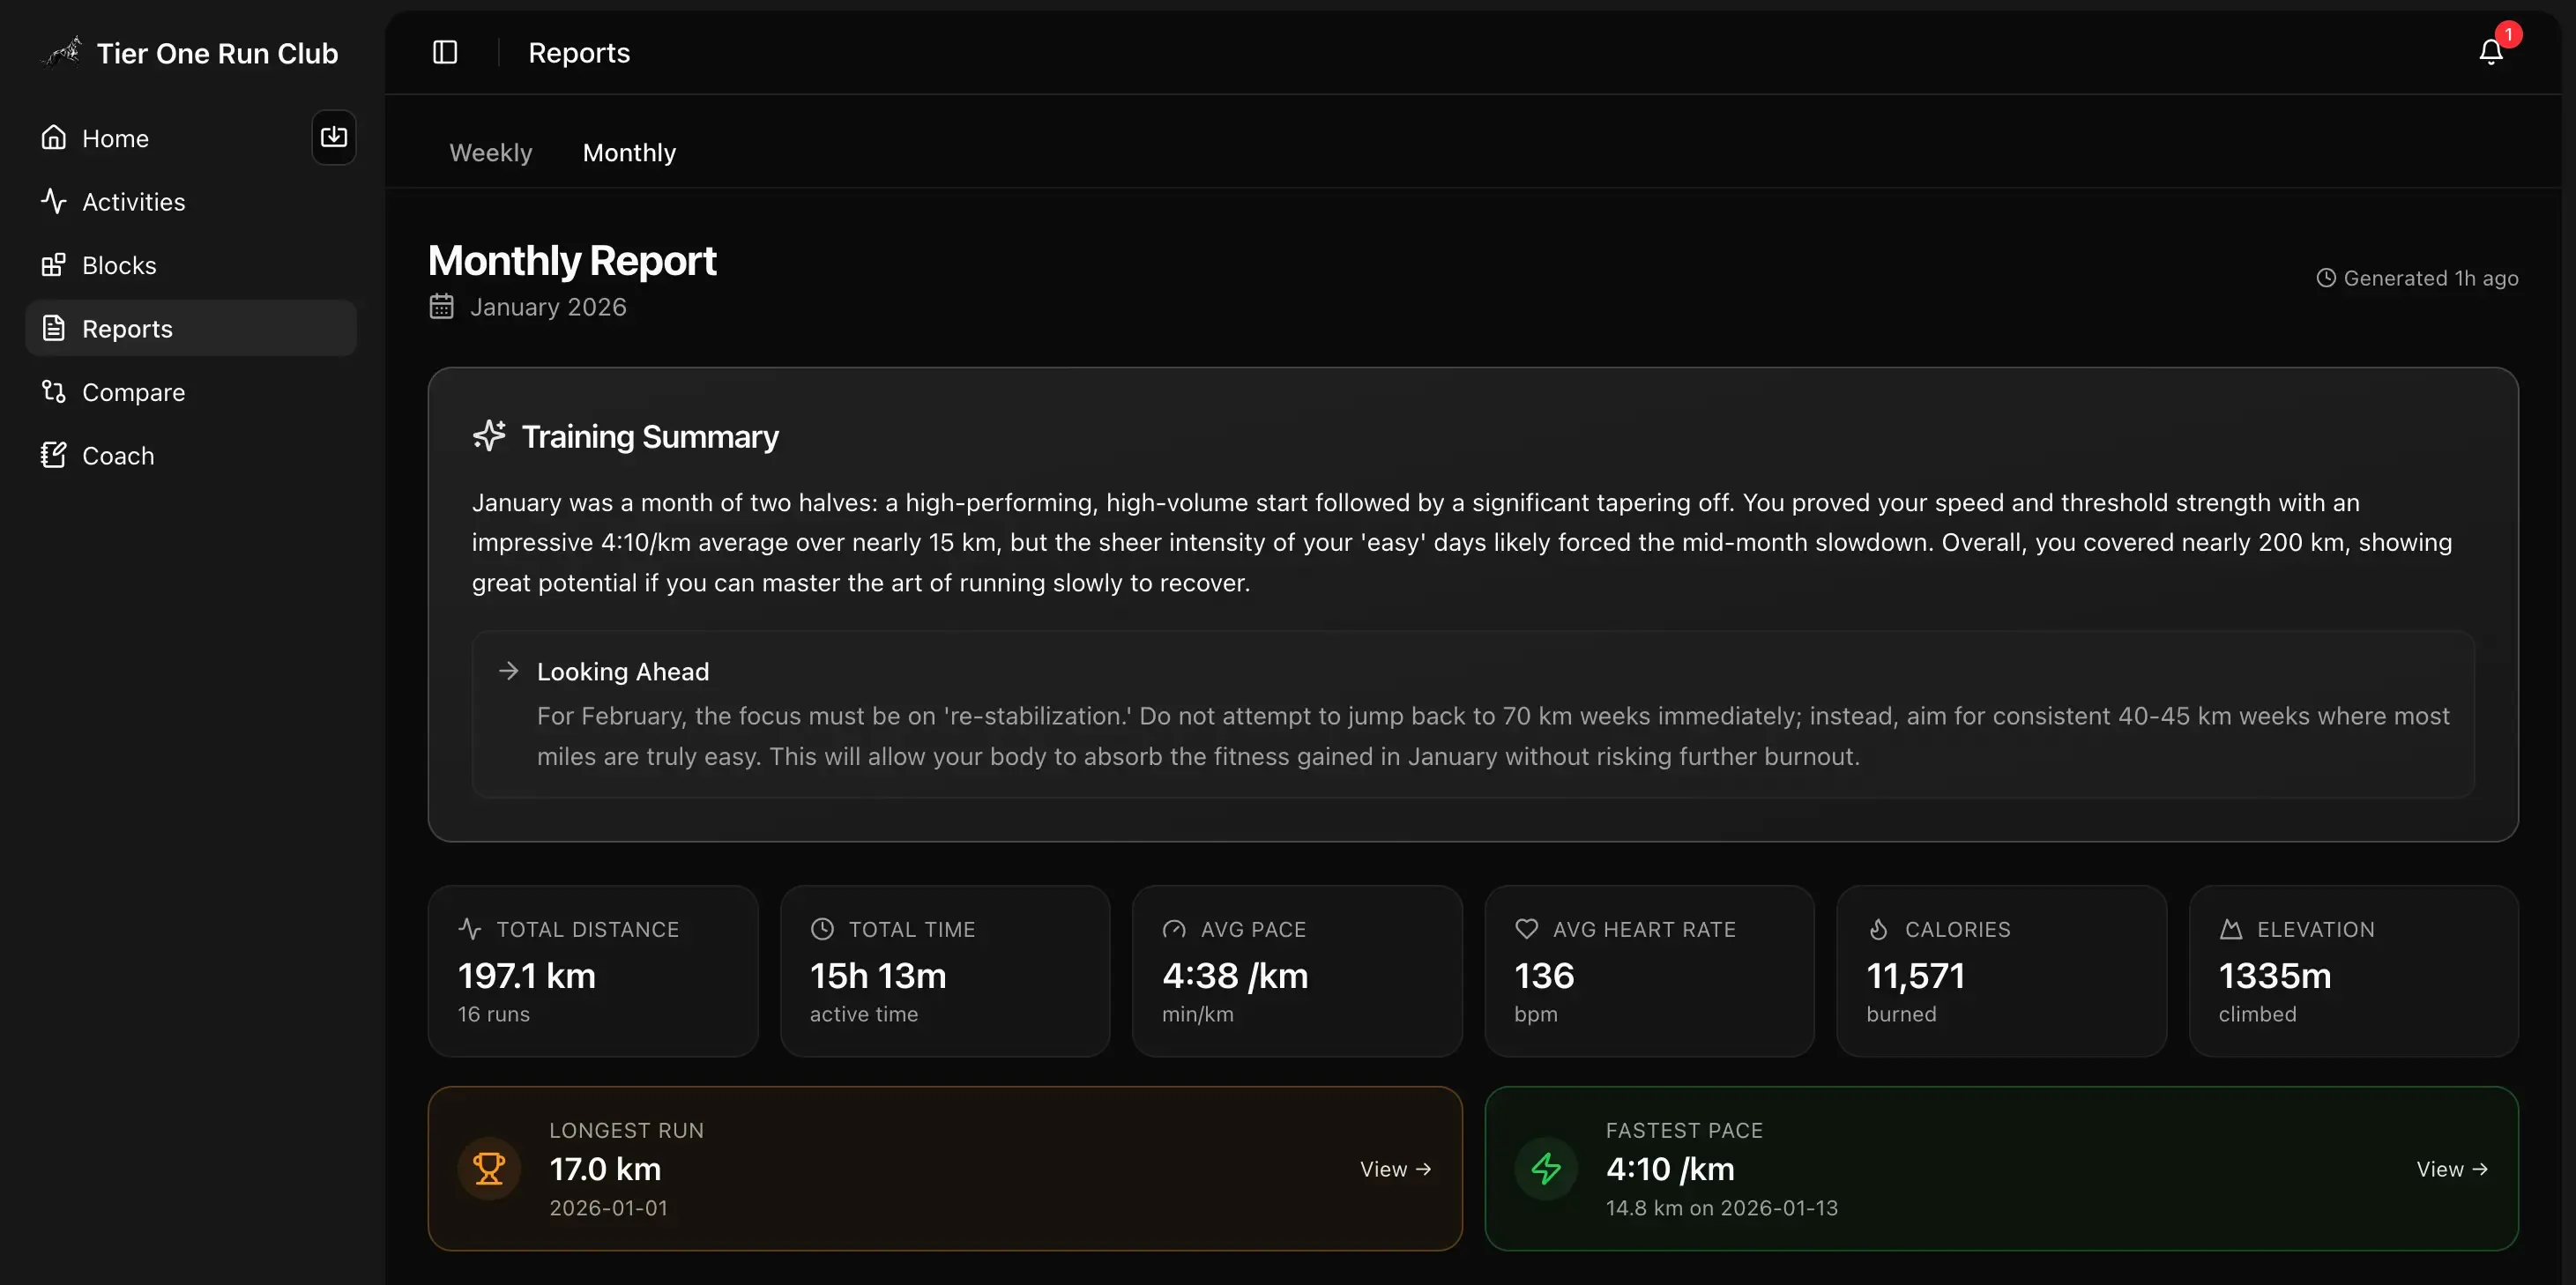Select the Coach icon
Screen dimensions: 2576x1285
(x=54, y=455)
